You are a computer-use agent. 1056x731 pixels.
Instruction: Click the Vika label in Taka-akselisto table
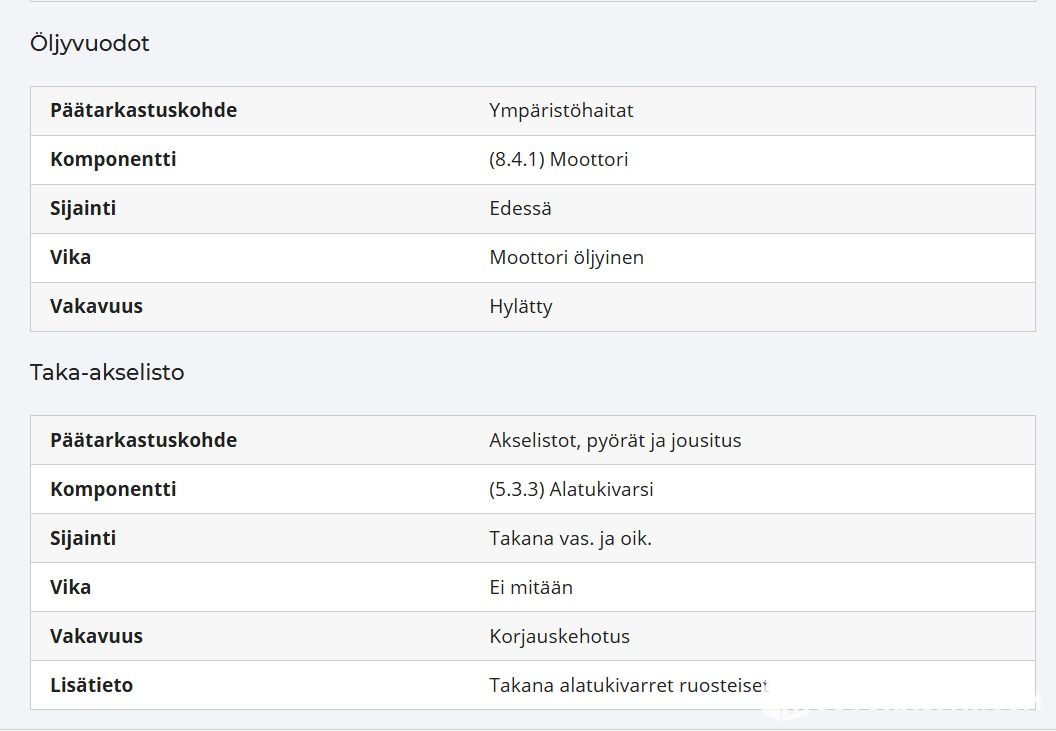[x=70, y=587]
